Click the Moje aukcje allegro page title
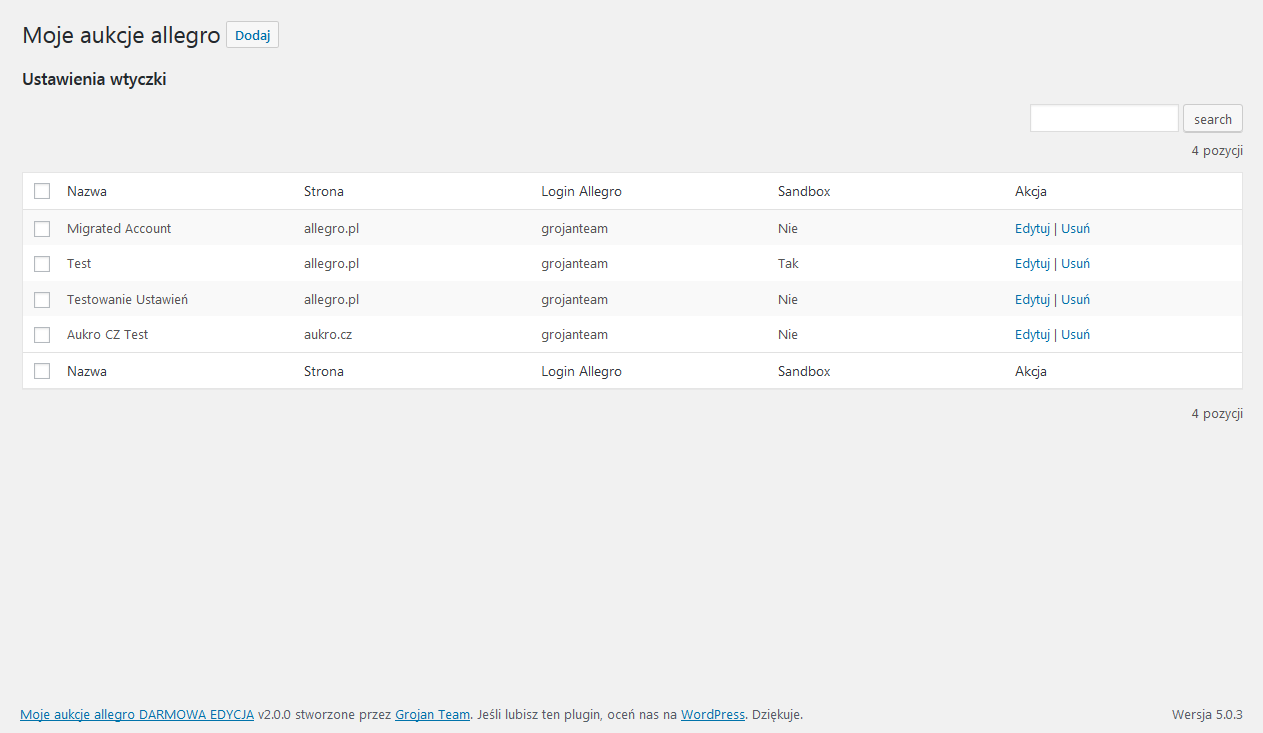Screen dimensions: 1263x733 [121, 35]
